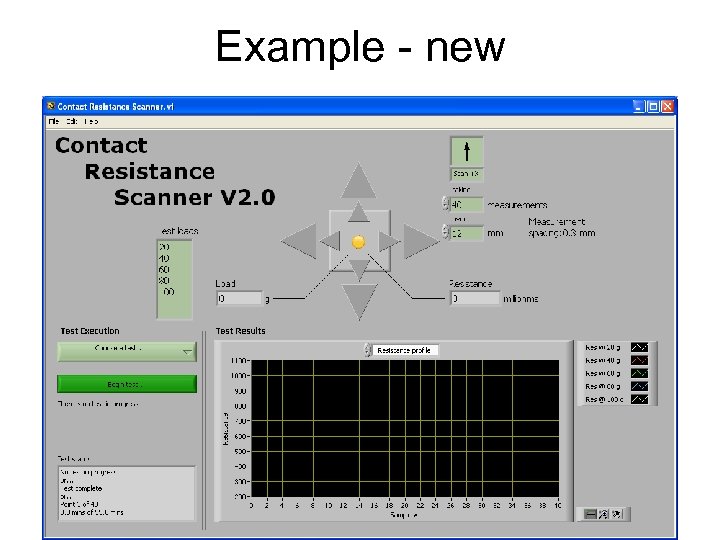Click the Y-axis value 1000 on graph
Screen dimensions: 720x540
tap(239, 376)
